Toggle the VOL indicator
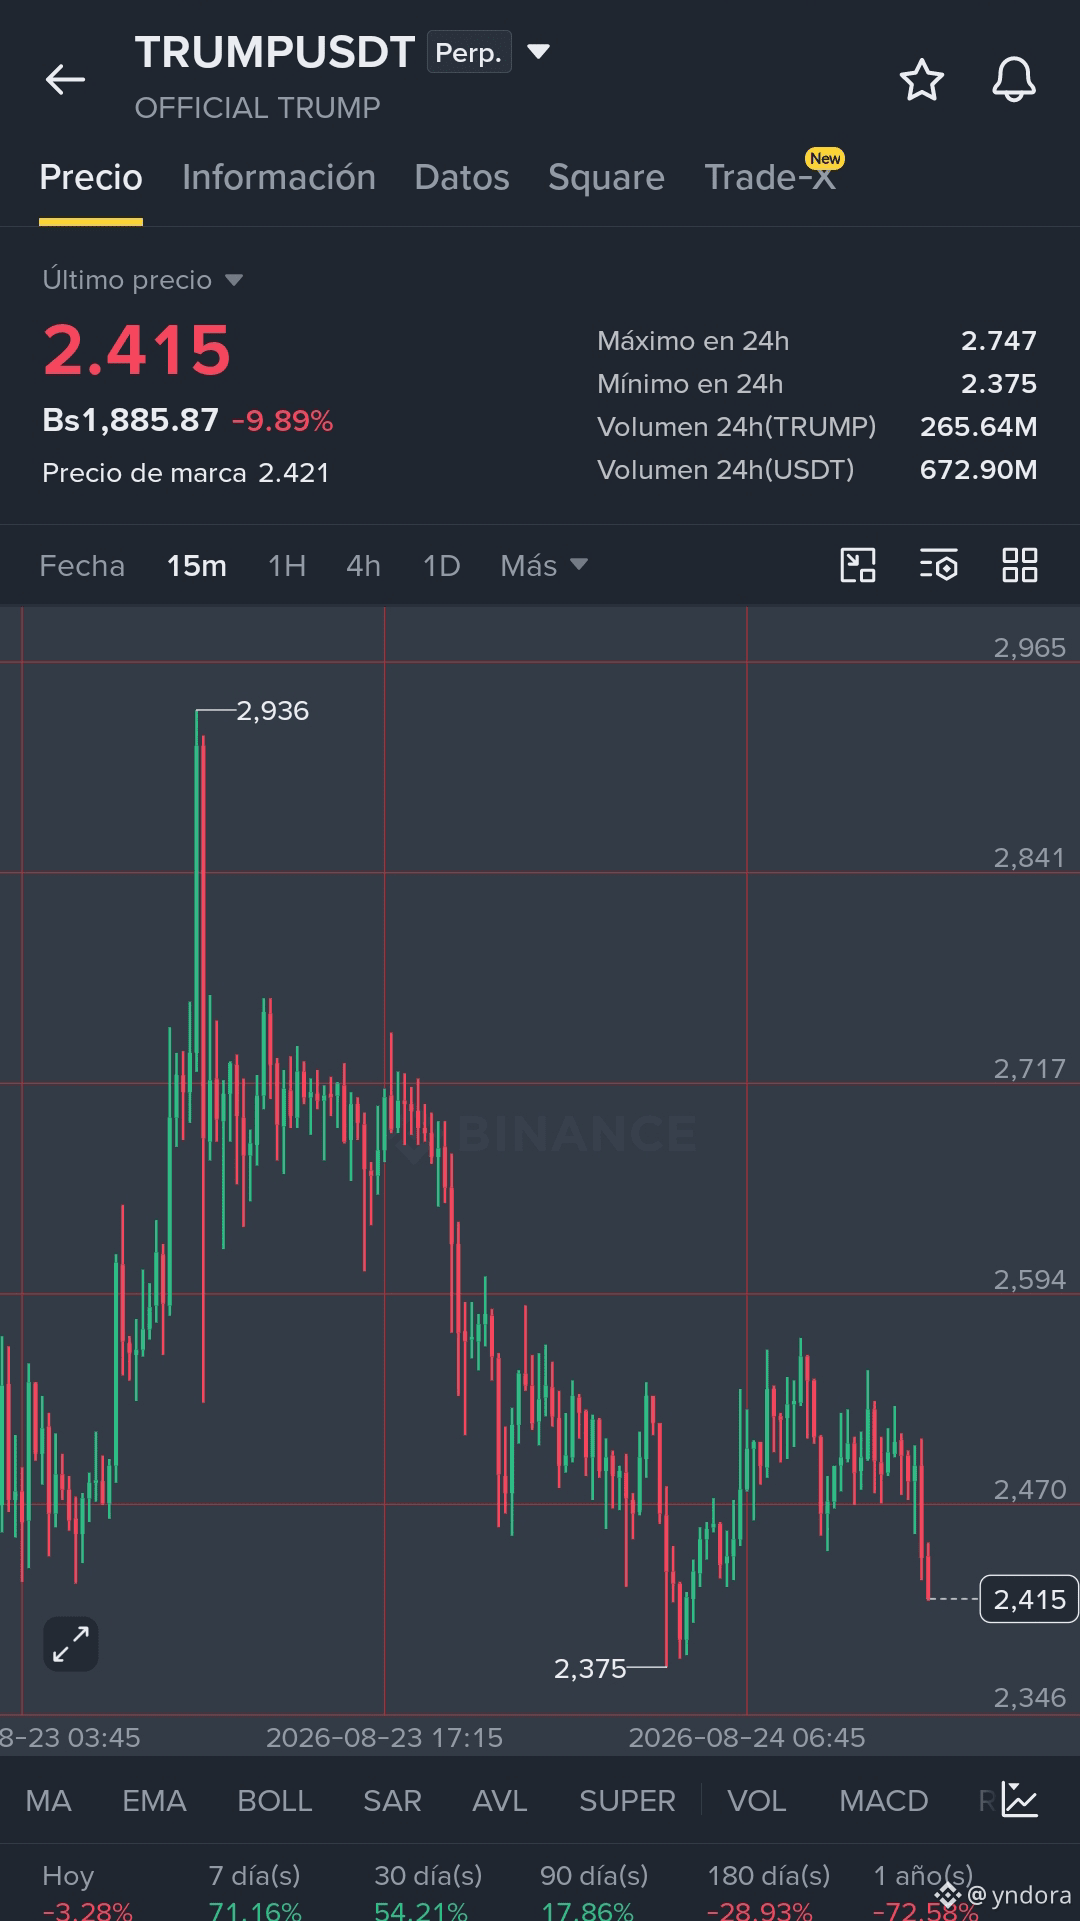 click(757, 1801)
